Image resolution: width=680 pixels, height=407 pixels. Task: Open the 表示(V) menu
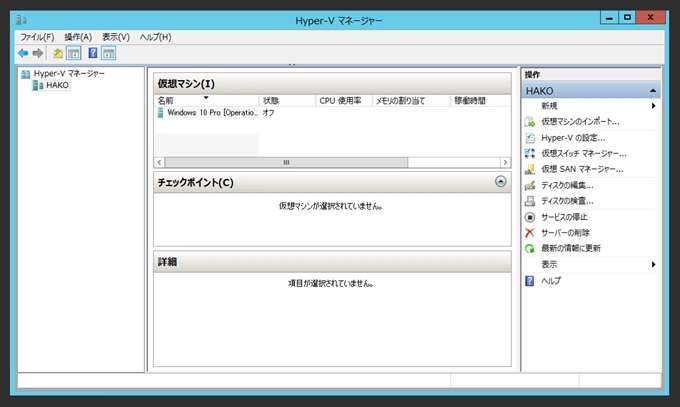pos(116,37)
